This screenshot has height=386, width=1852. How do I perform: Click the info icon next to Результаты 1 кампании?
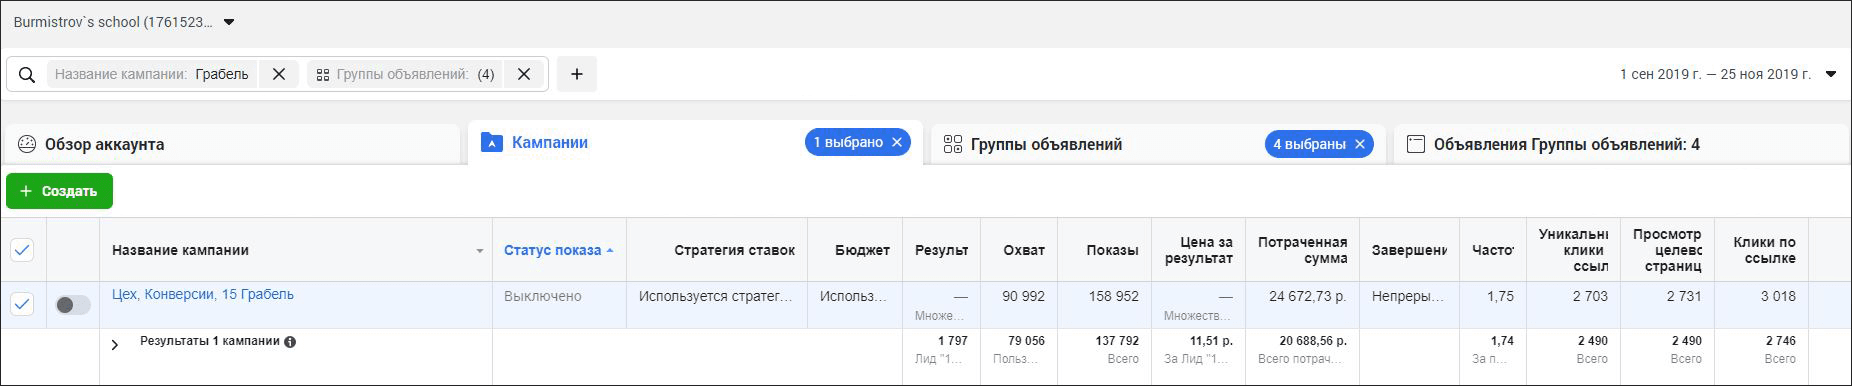[x=290, y=342]
